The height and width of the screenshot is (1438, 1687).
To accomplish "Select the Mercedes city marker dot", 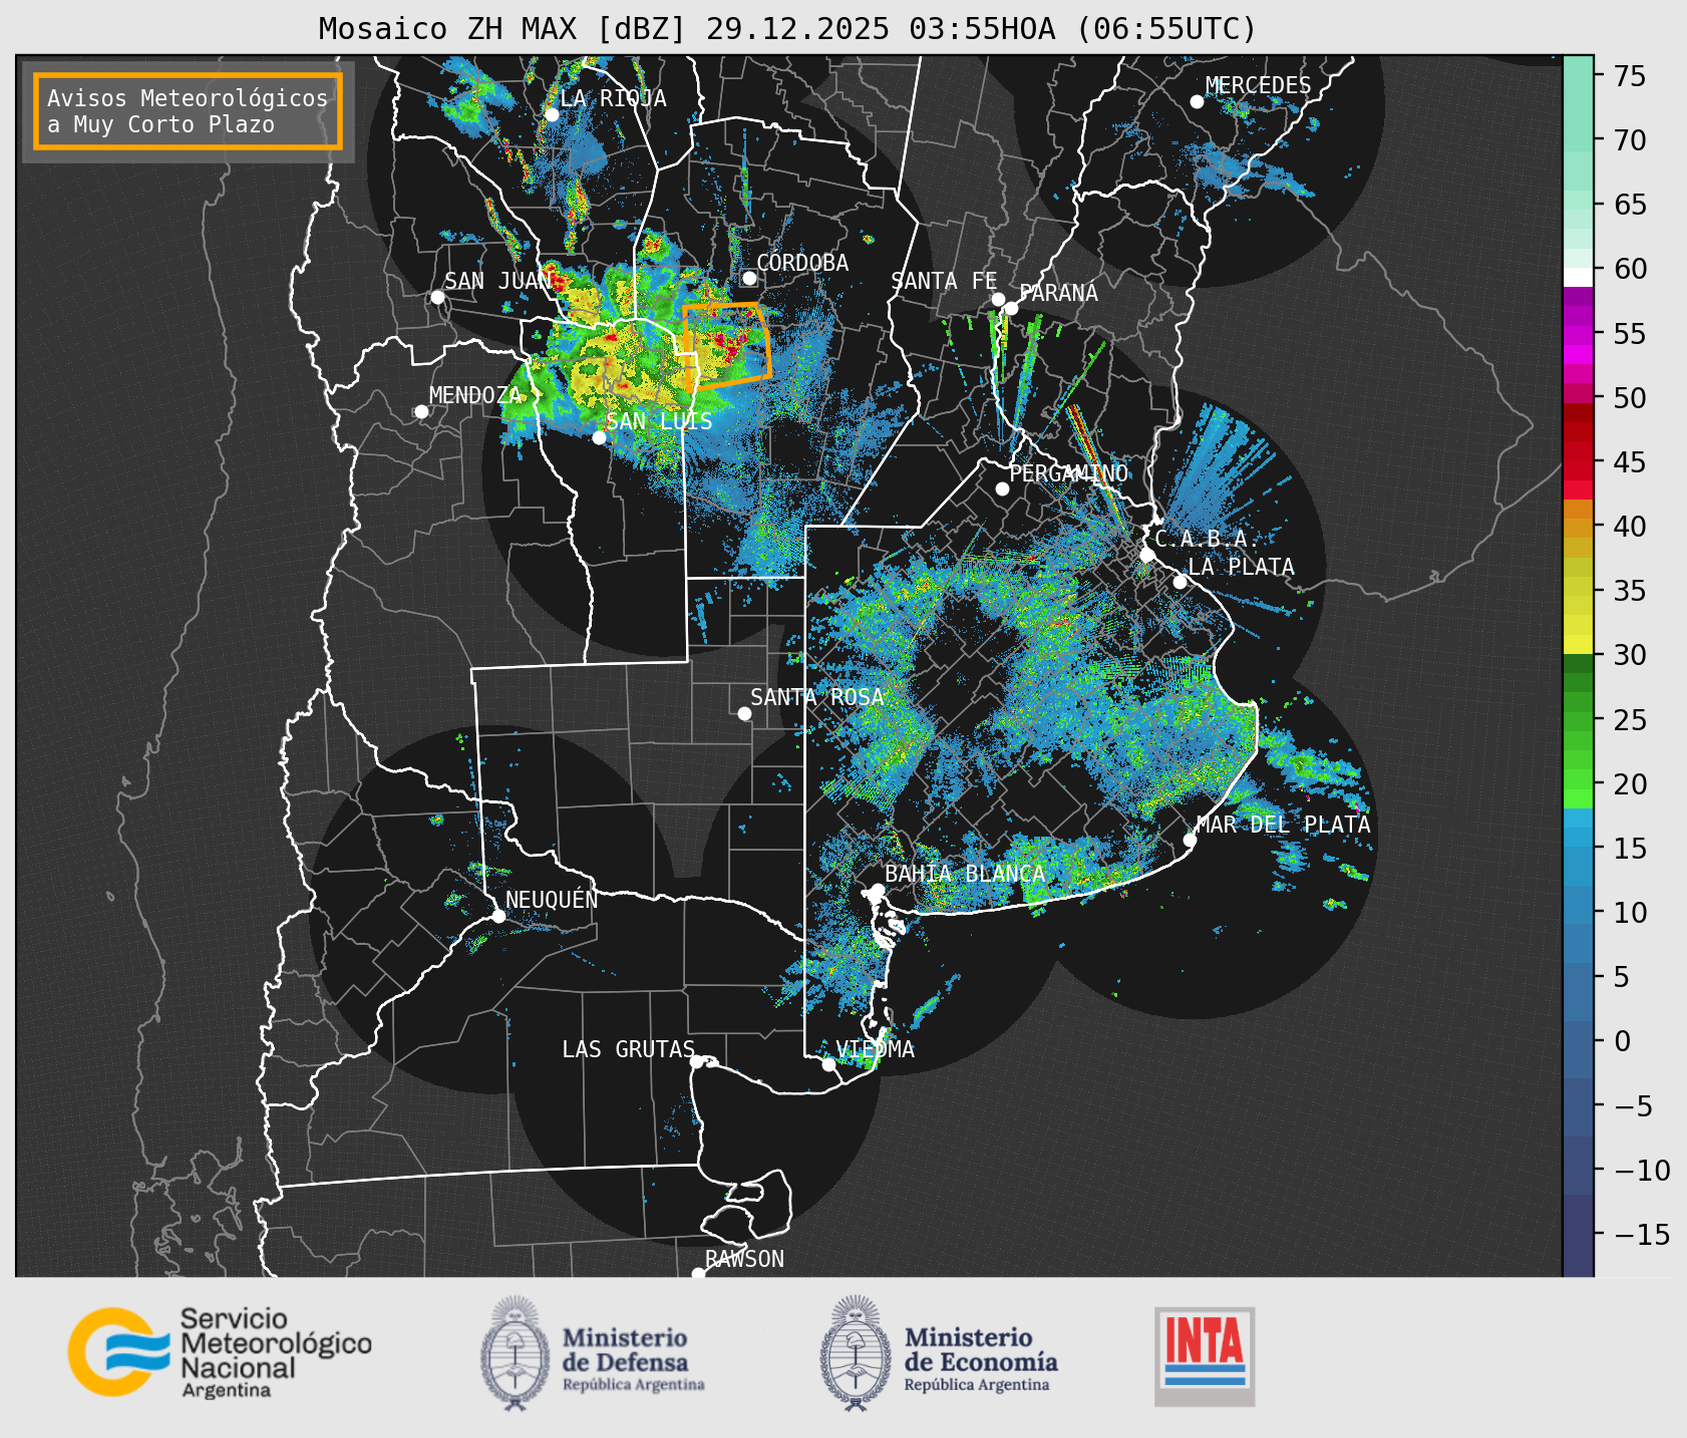I will [x=1196, y=102].
